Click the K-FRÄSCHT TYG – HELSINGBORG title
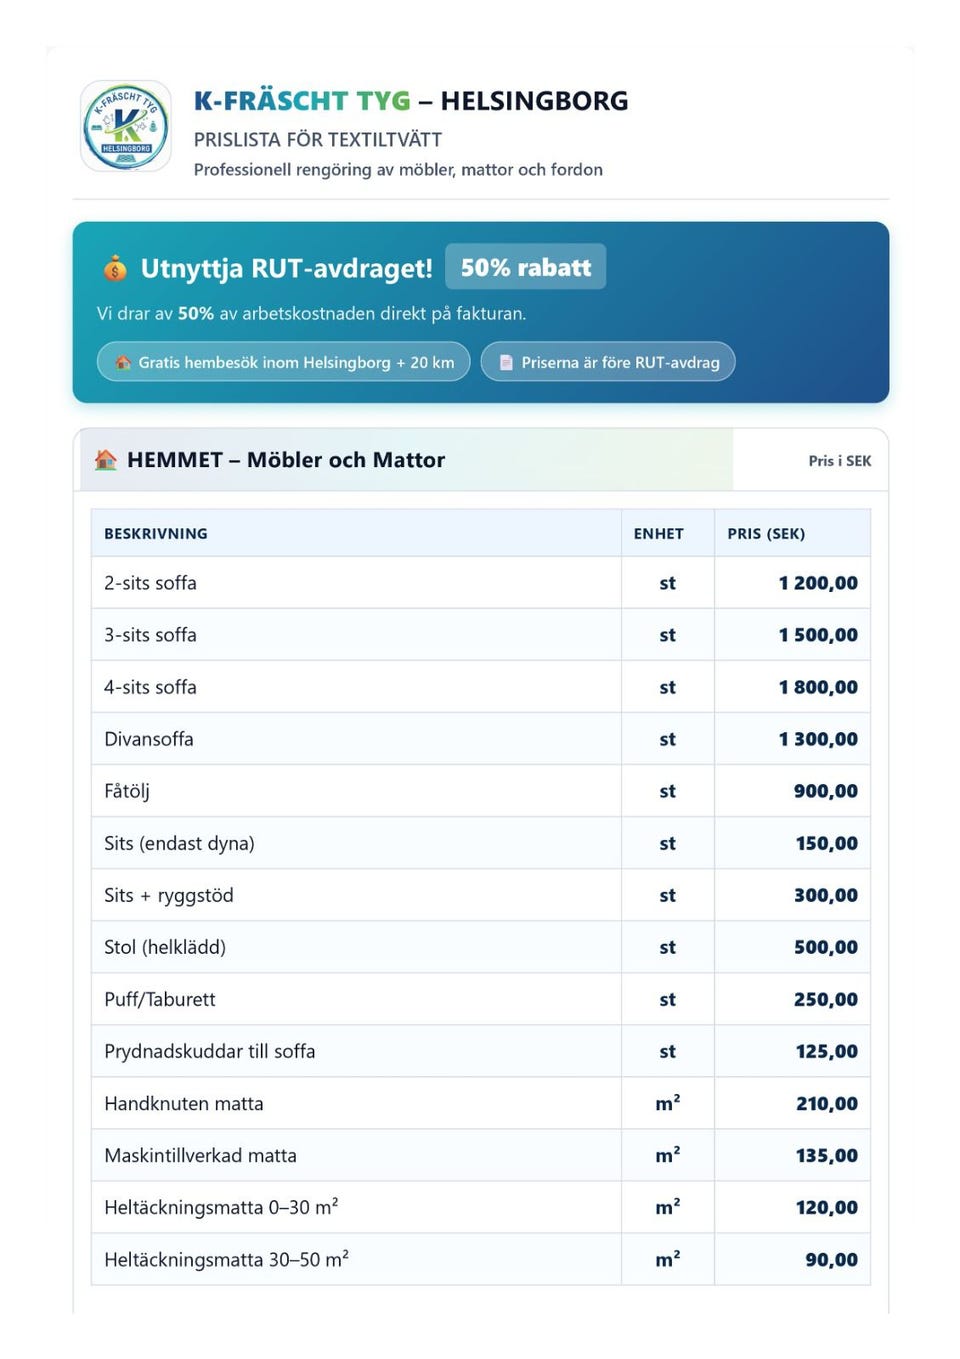The image size is (960, 1359). 410,101
